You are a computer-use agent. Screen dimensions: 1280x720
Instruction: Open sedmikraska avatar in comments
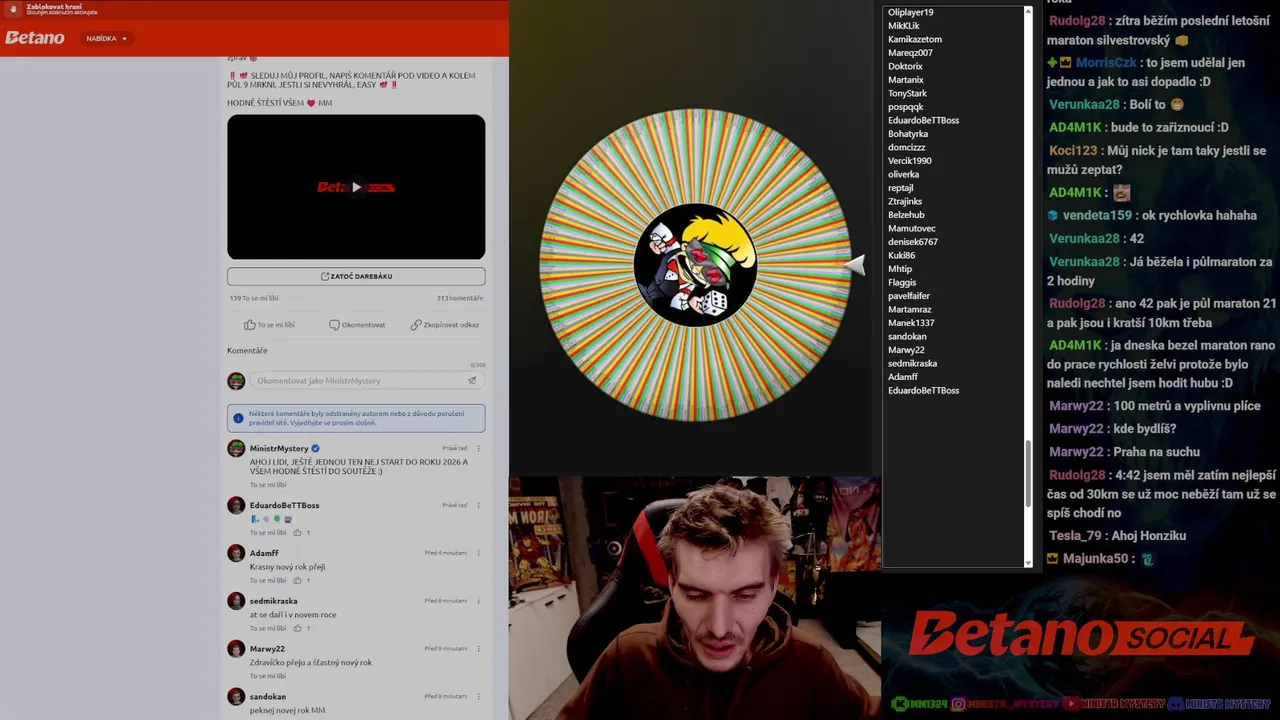[x=236, y=601]
